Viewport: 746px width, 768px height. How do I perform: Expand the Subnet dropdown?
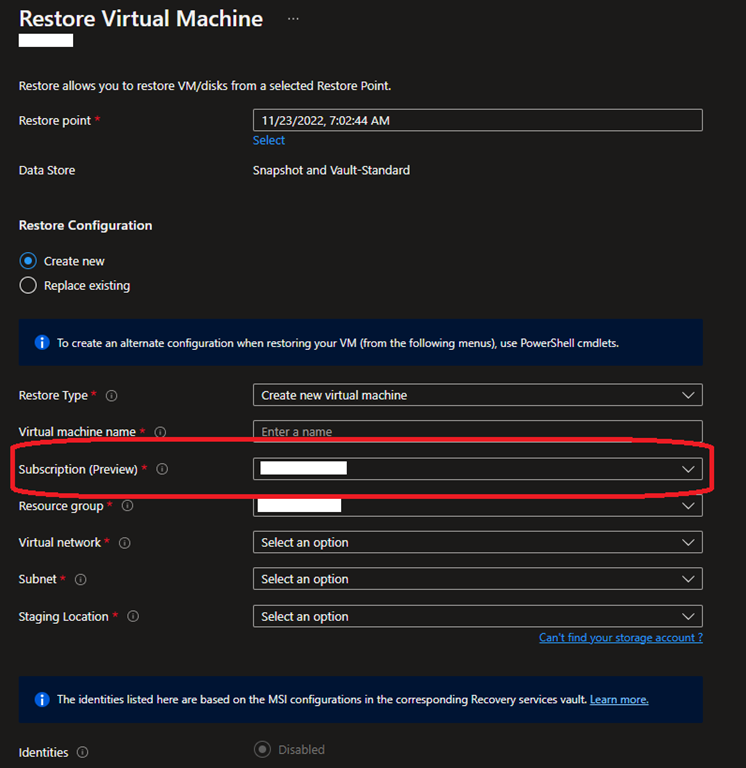coord(477,579)
